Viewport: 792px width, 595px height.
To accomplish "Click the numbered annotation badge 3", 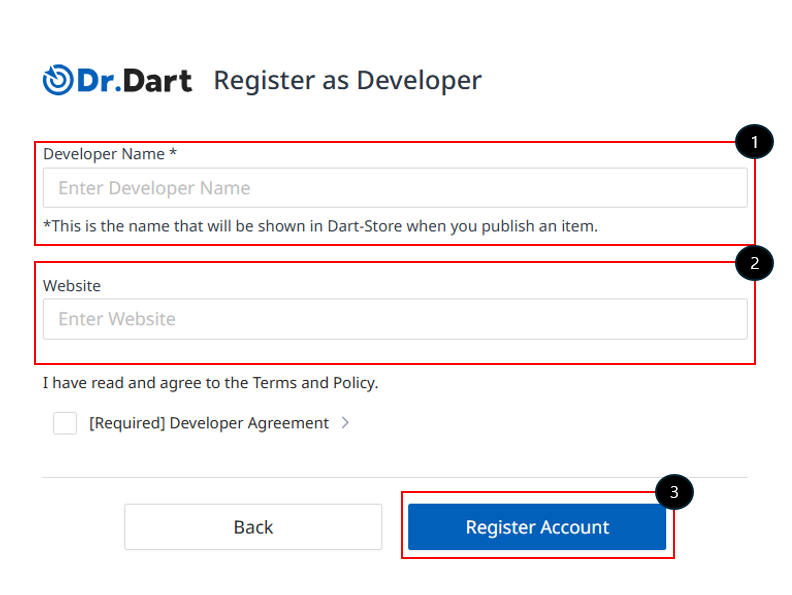I will coord(674,492).
